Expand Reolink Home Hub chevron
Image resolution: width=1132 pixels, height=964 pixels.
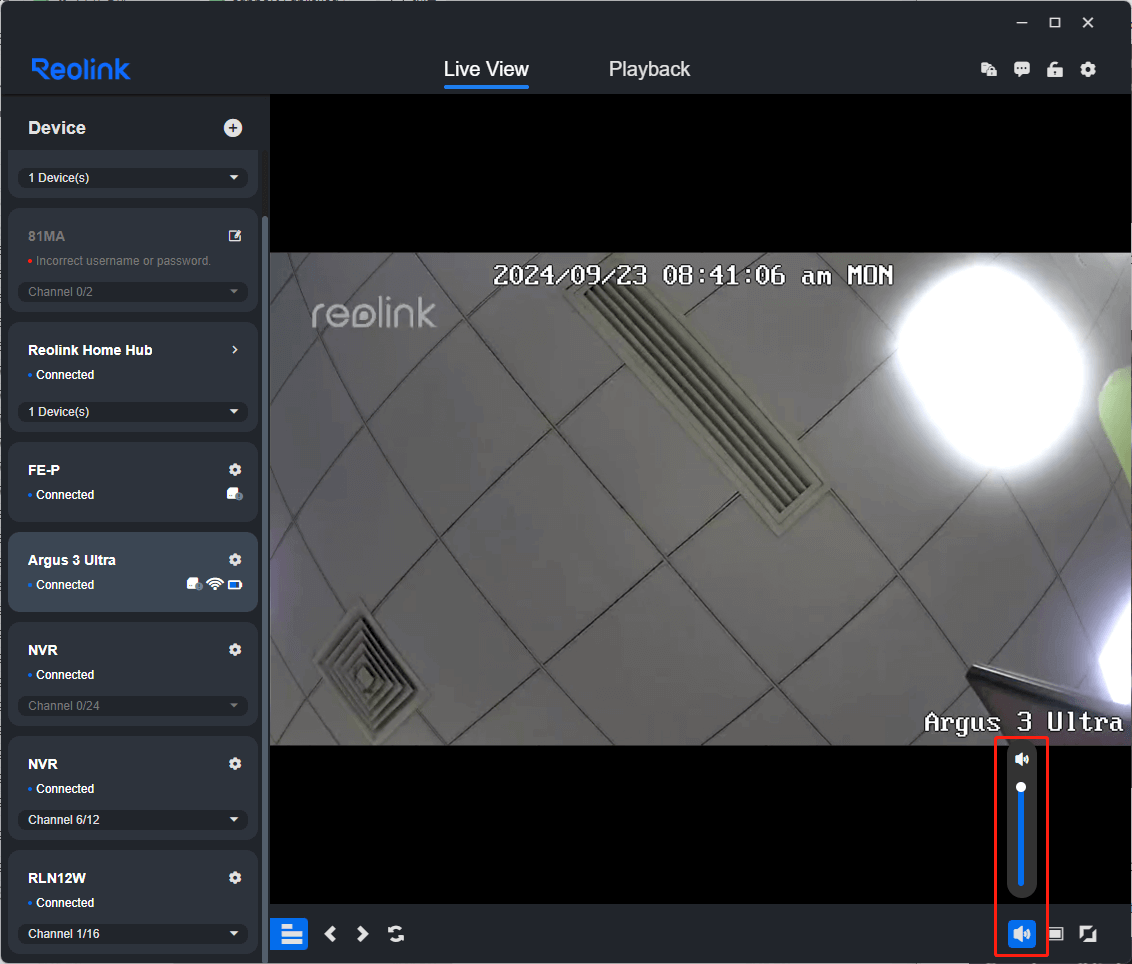(235, 349)
